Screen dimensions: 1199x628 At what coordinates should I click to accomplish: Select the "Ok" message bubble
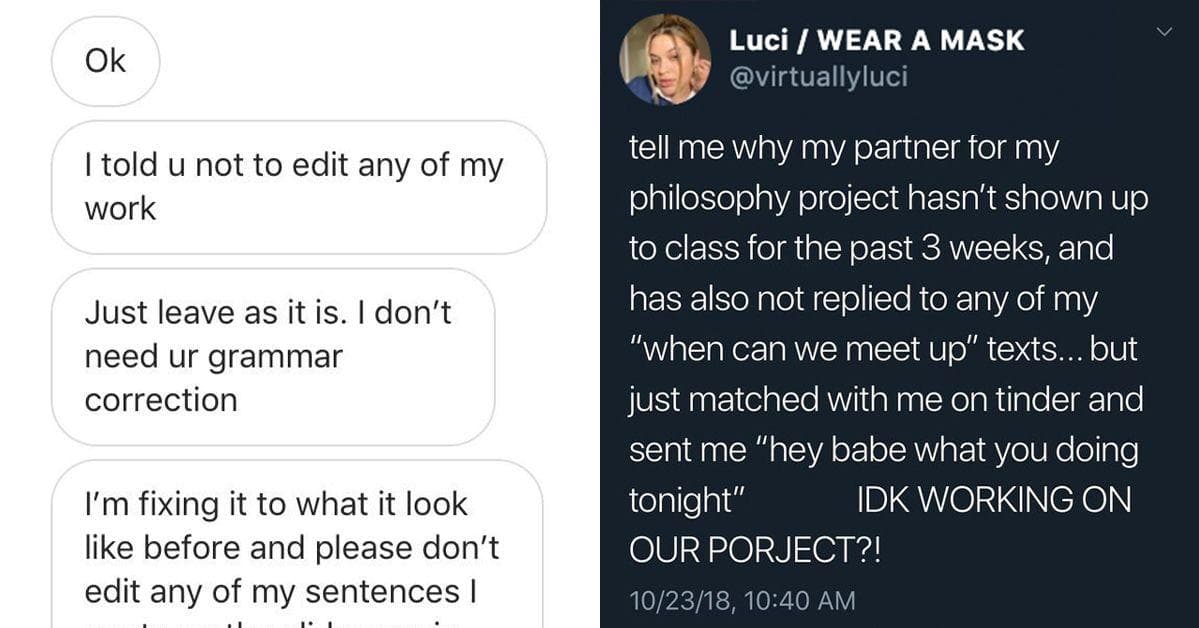[x=105, y=60]
